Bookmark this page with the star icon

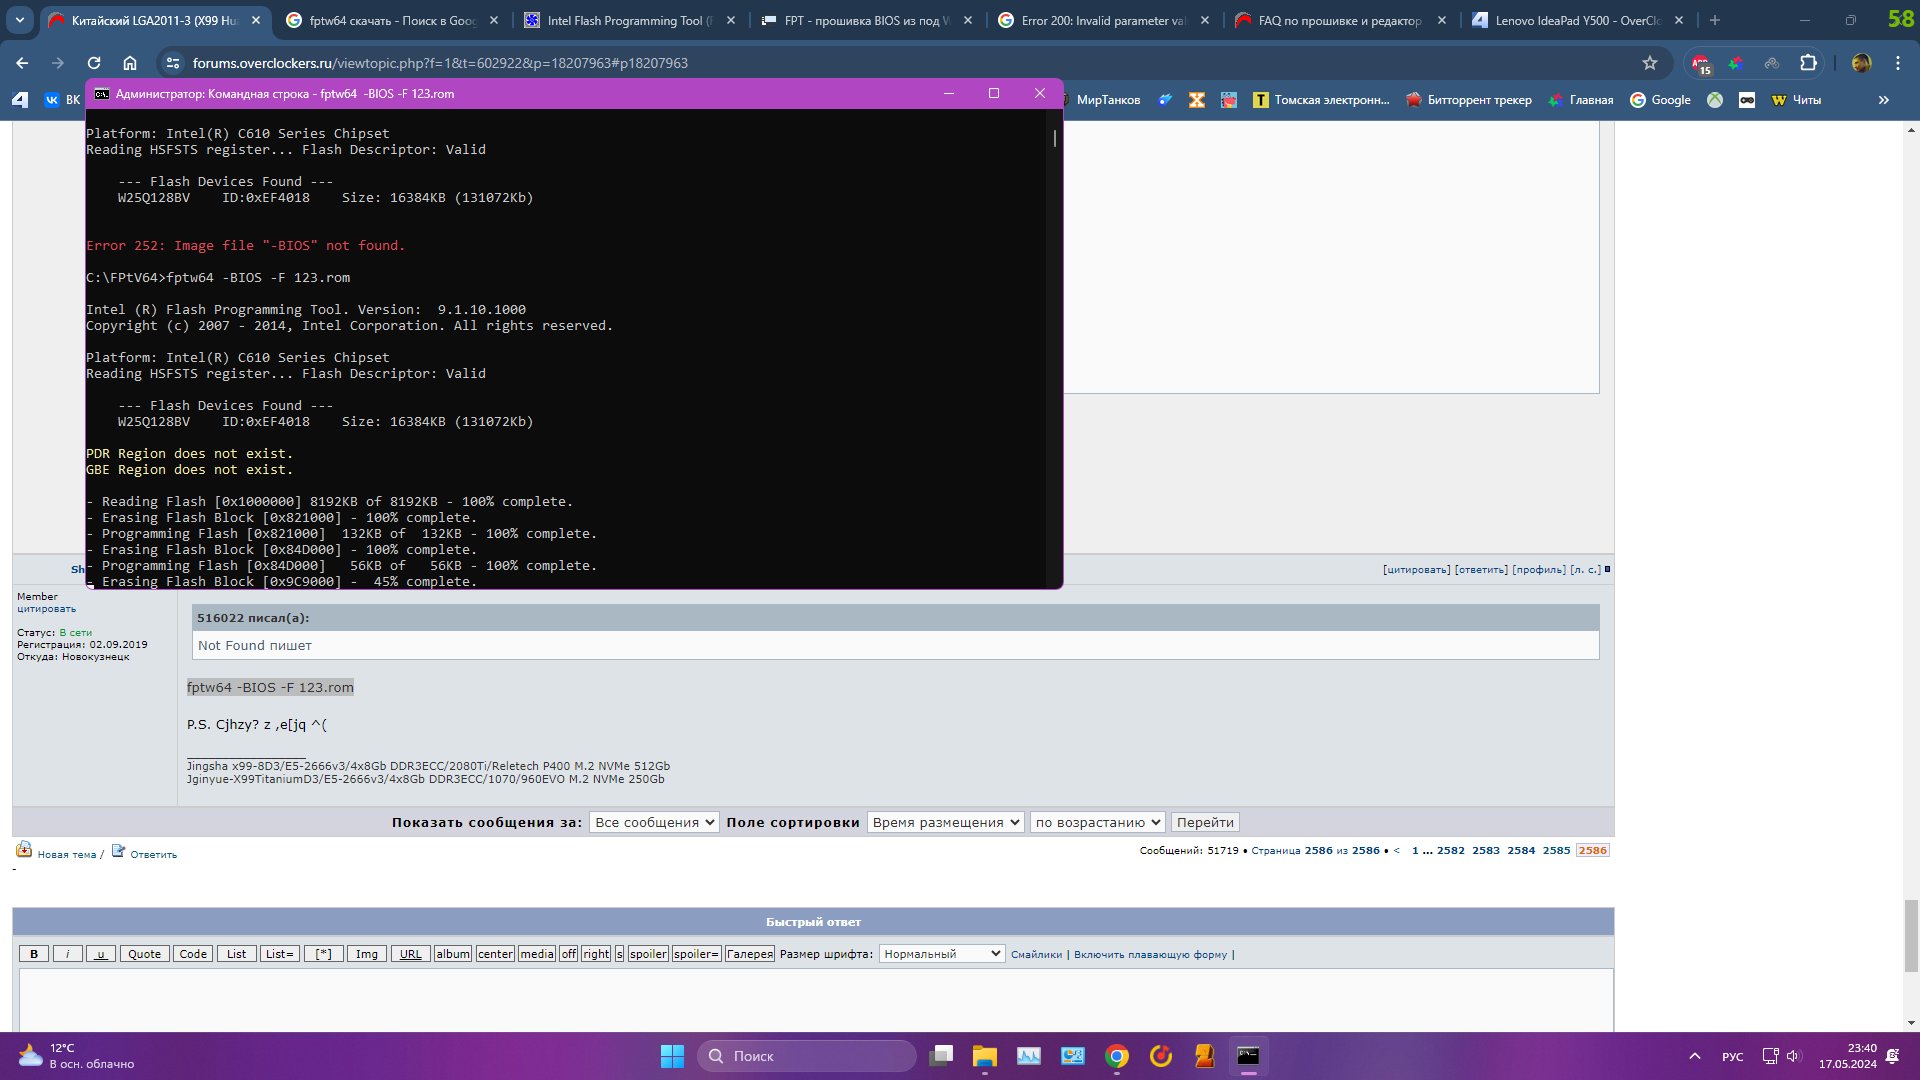click(x=1650, y=63)
